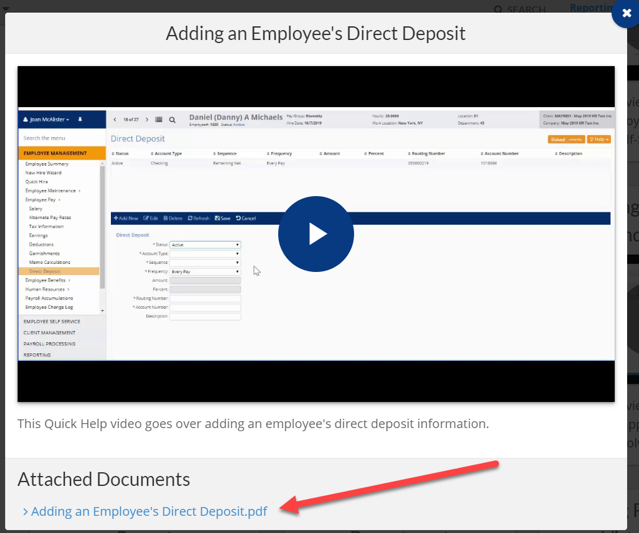Go to next employee with right arrow
Image resolution: width=639 pixels, height=533 pixels.
coord(147,119)
